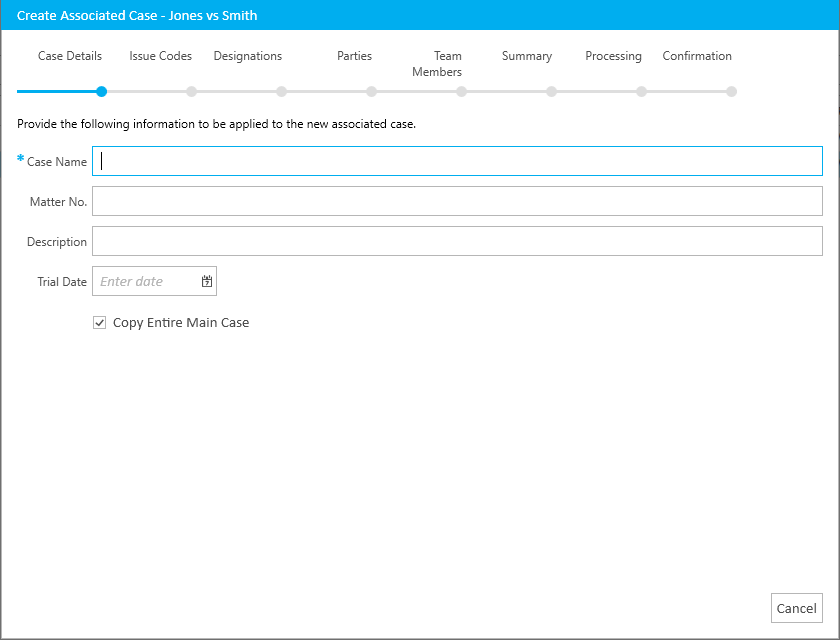
Task: Click into the Description field
Action: [457, 241]
